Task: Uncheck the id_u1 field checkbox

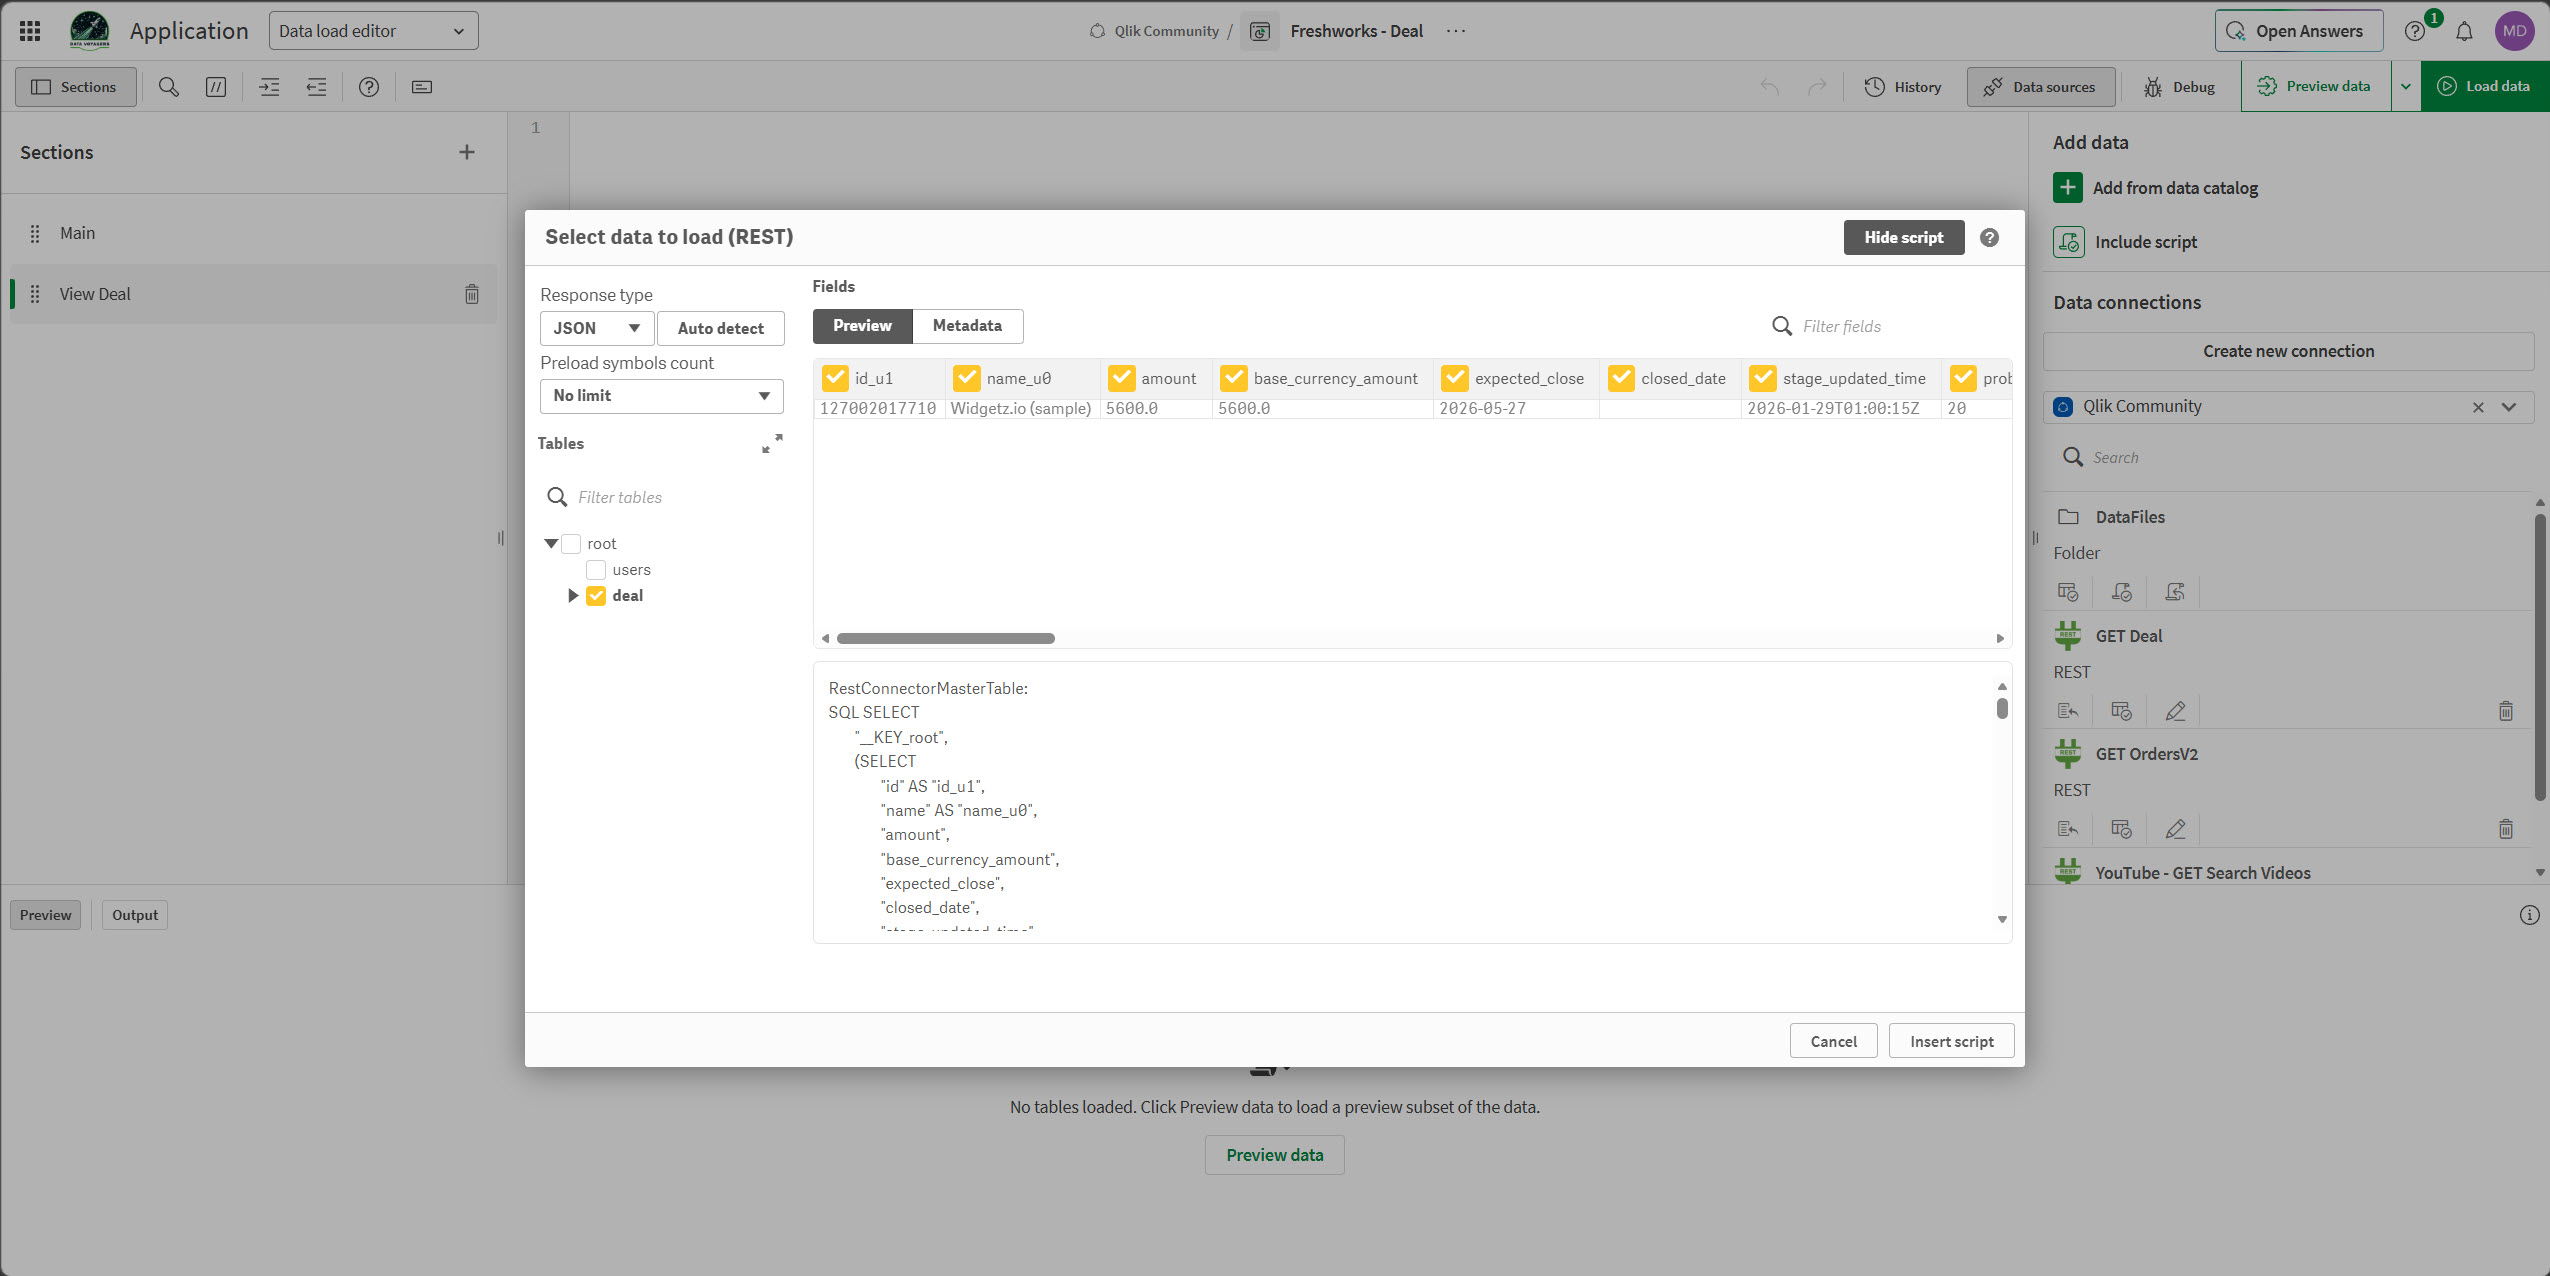Action: [x=835, y=378]
